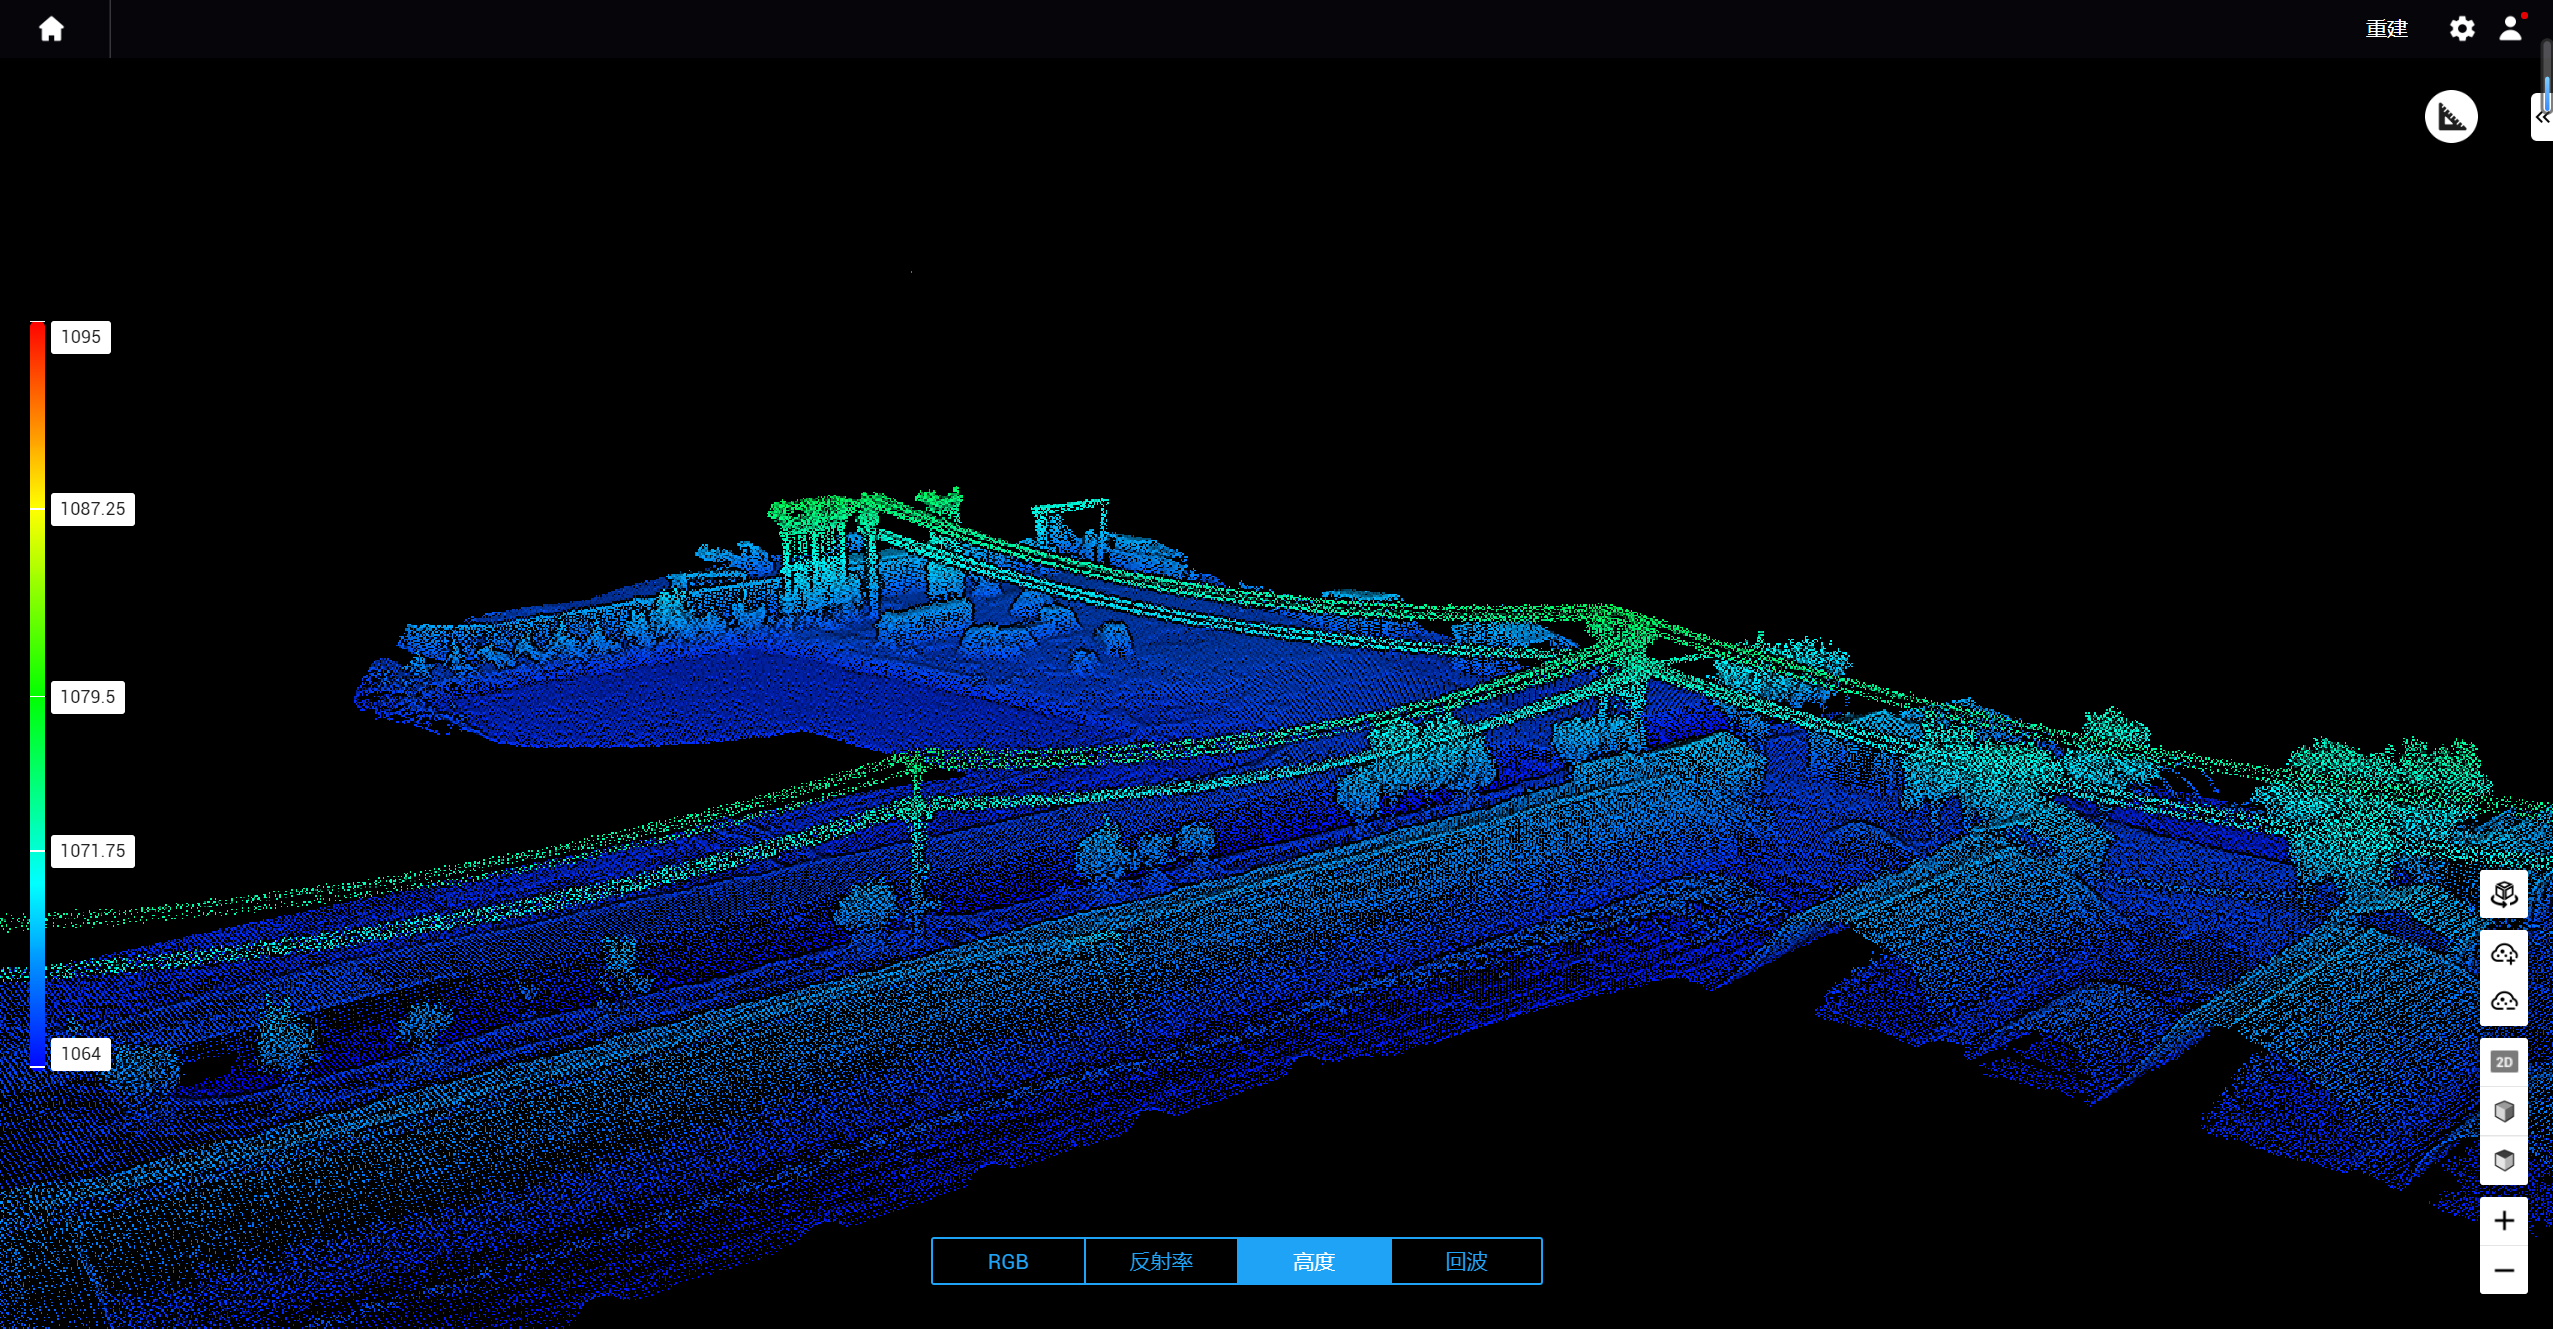Image resolution: width=2553 pixels, height=1329 pixels.
Task: Select the dark-top cube view option
Action: pyautogui.click(x=2503, y=1160)
